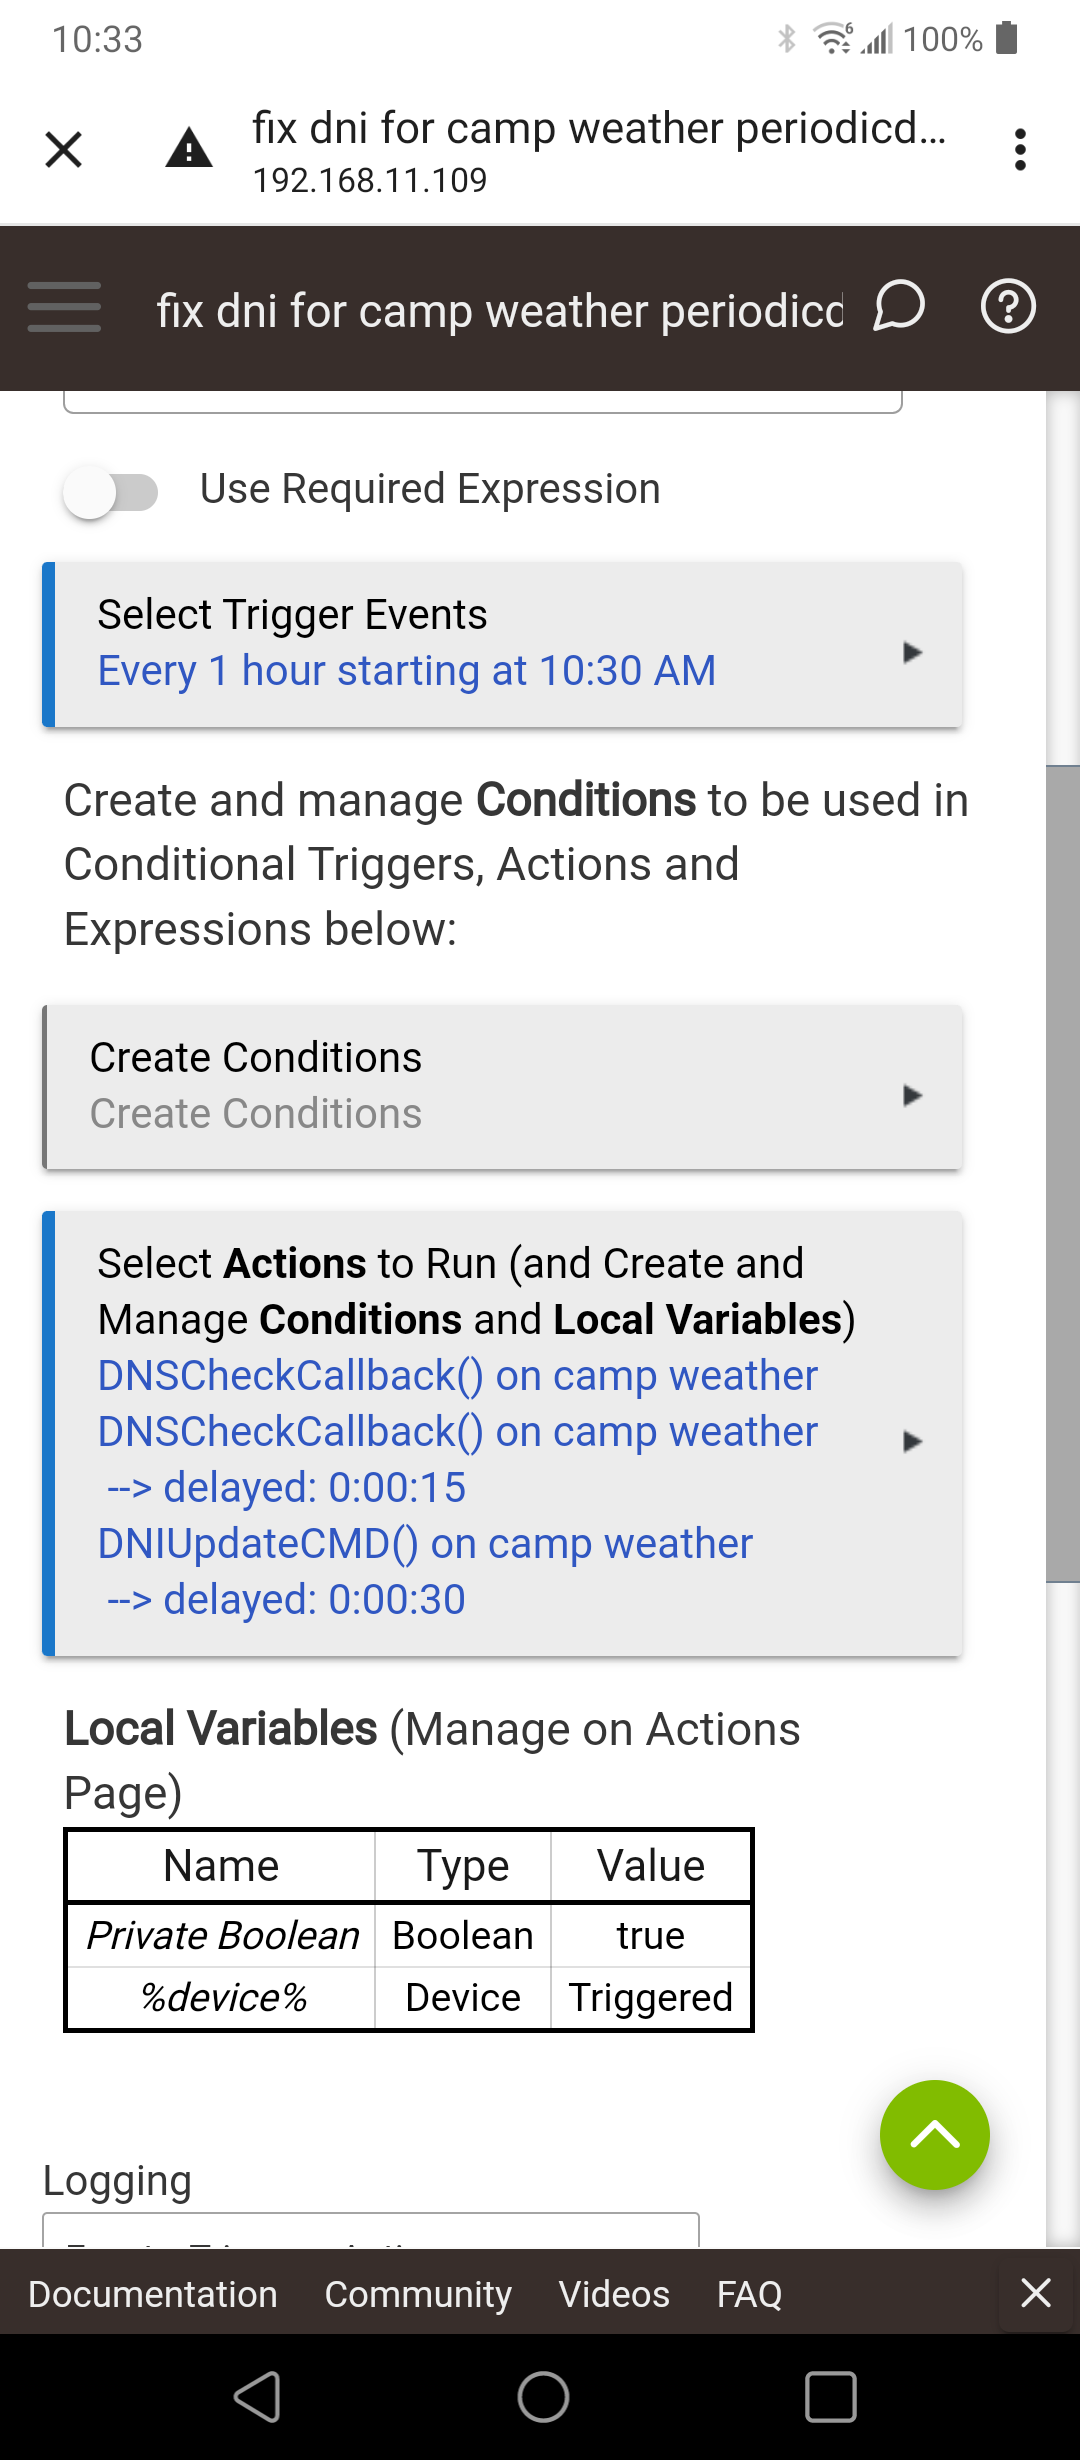Tap the three-dot browser overflow menu
The width and height of the screenshot is (1080, 2460).
(1020, 150)
